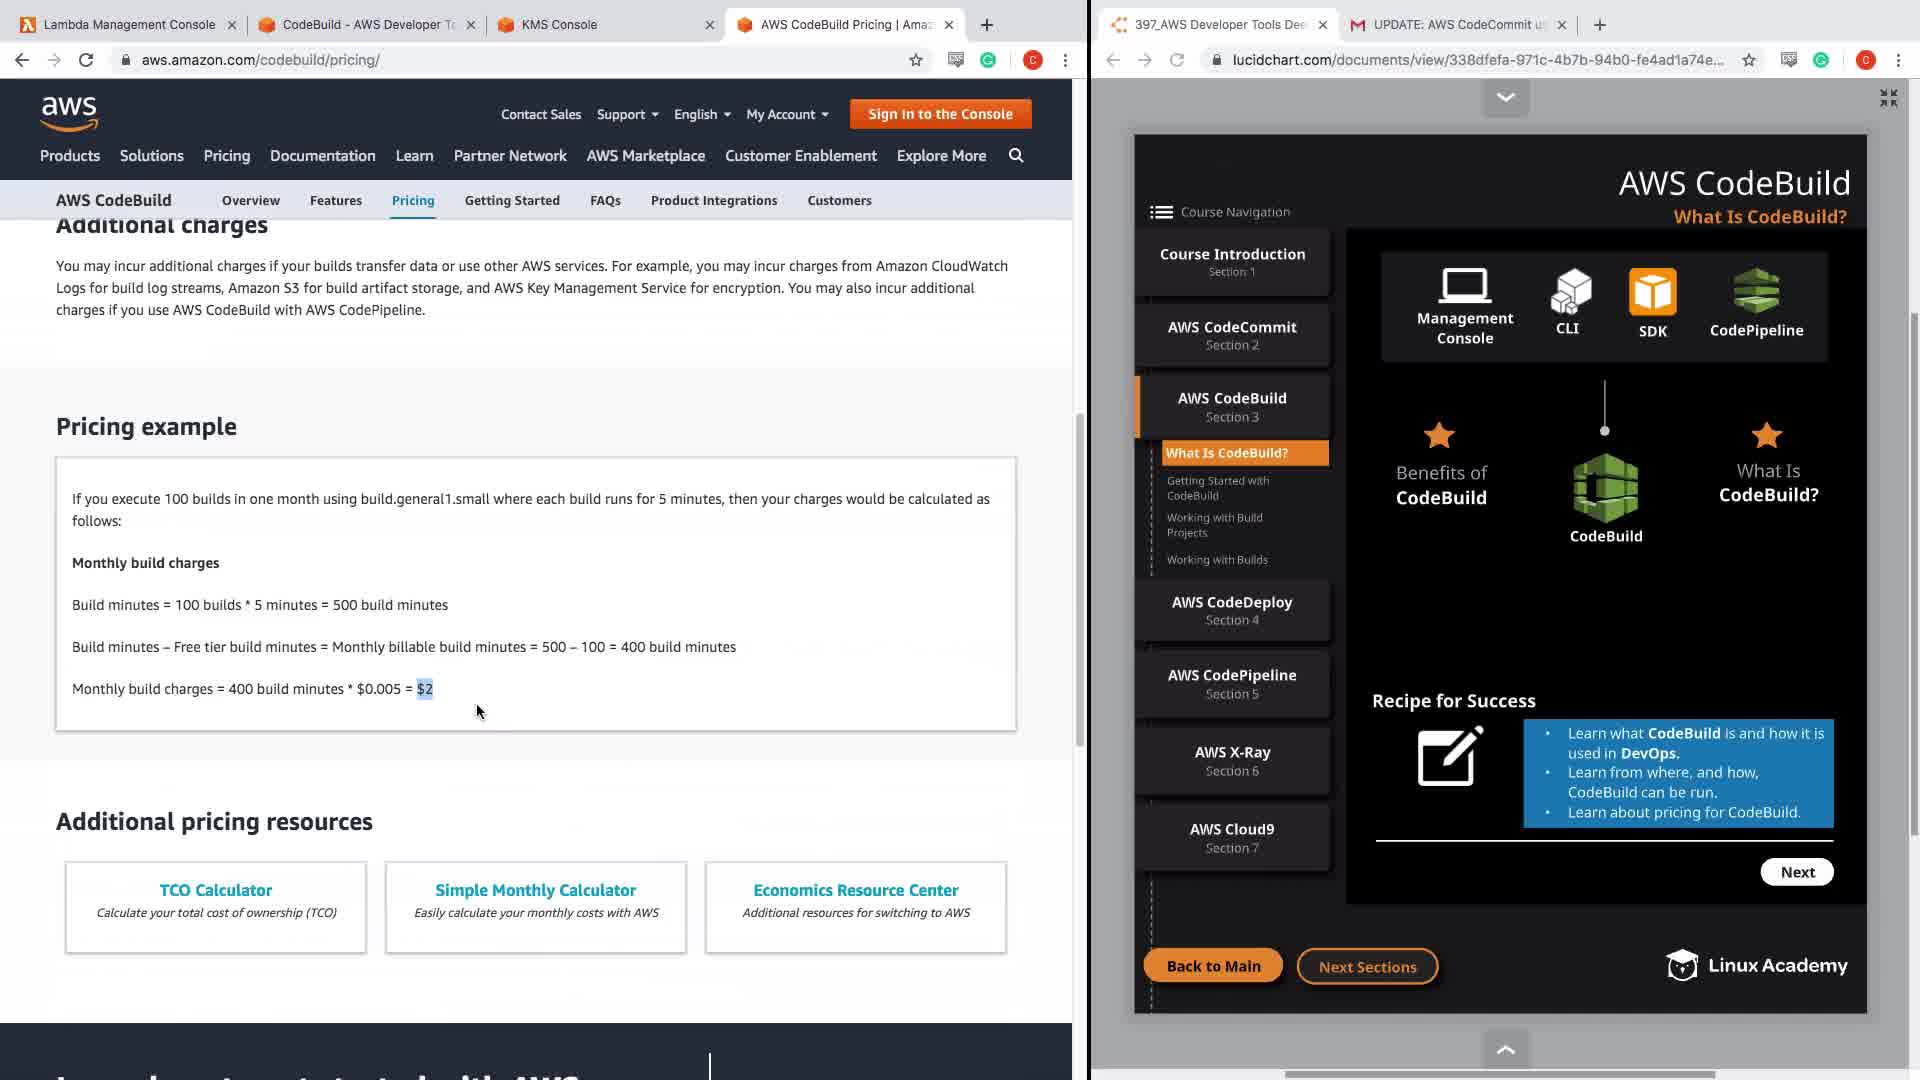1920x1080 pixels.
Task: Click the Management Console laptop icon
Action: (x=1464, y=286)
